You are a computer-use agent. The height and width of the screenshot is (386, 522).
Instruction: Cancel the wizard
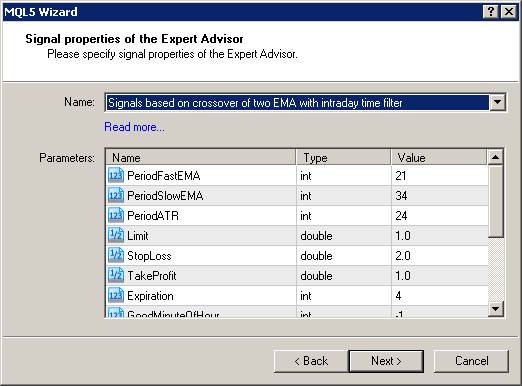point(471,361)
